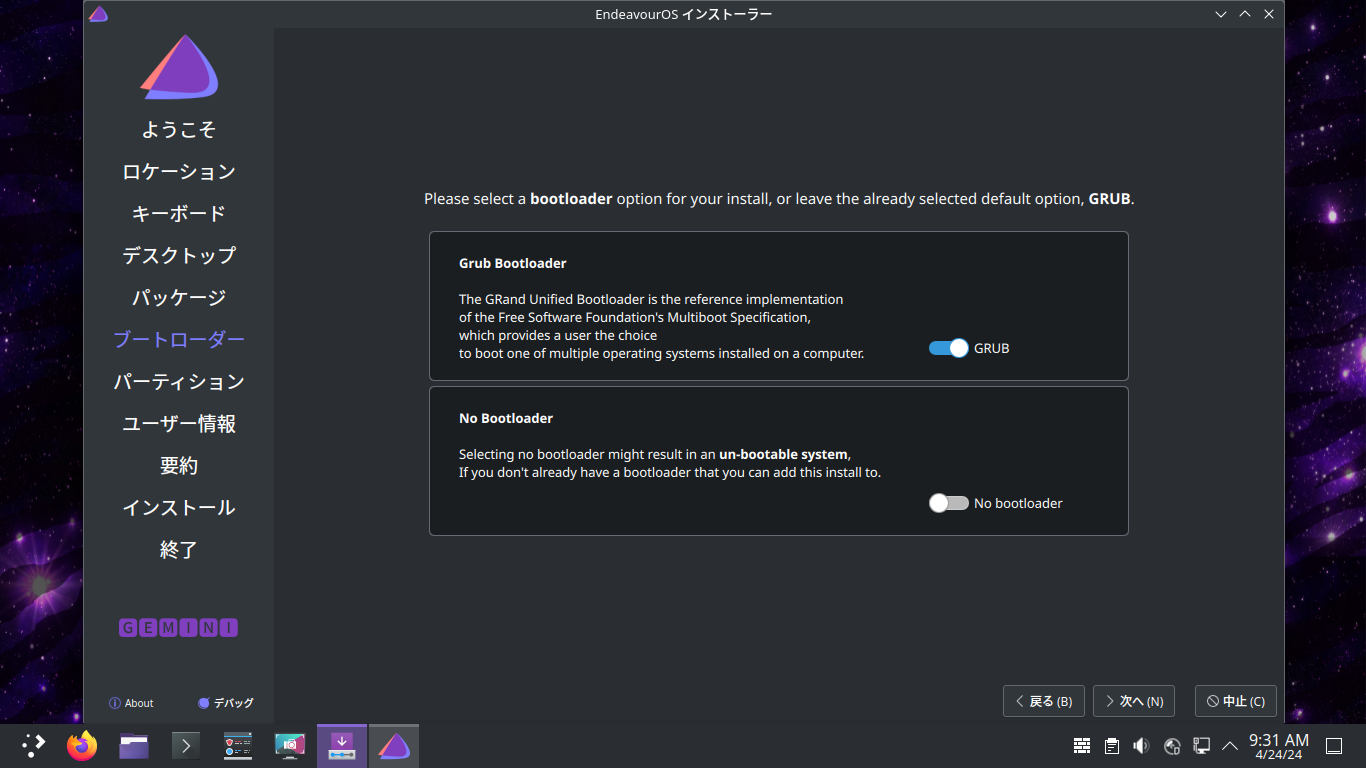Open the wired display tray icon
The height and width of the screenshot is (768, 1366).
coord(1202,746)
